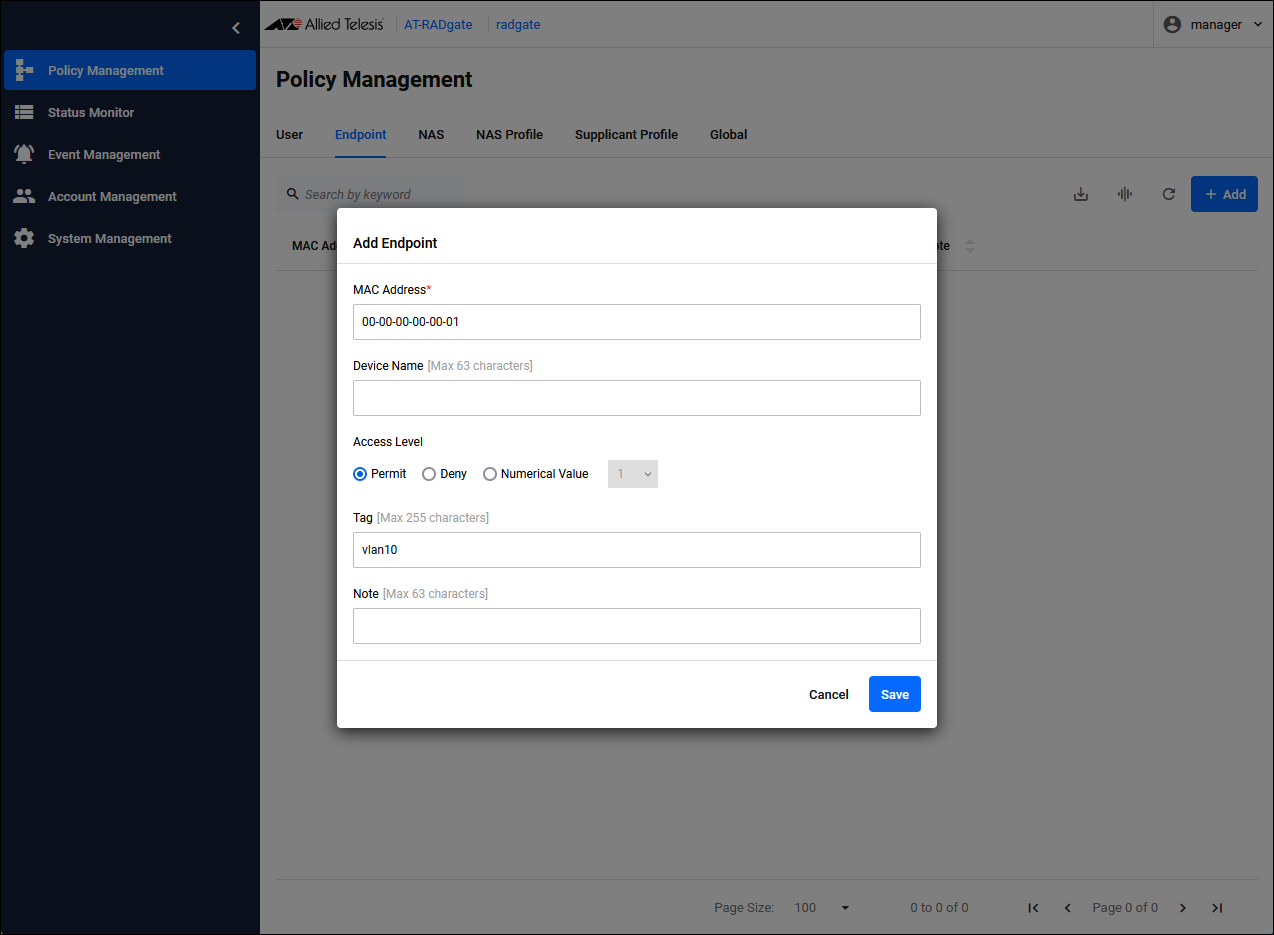
Task: Go to the last page icon
Action: tap(1217, 908)
